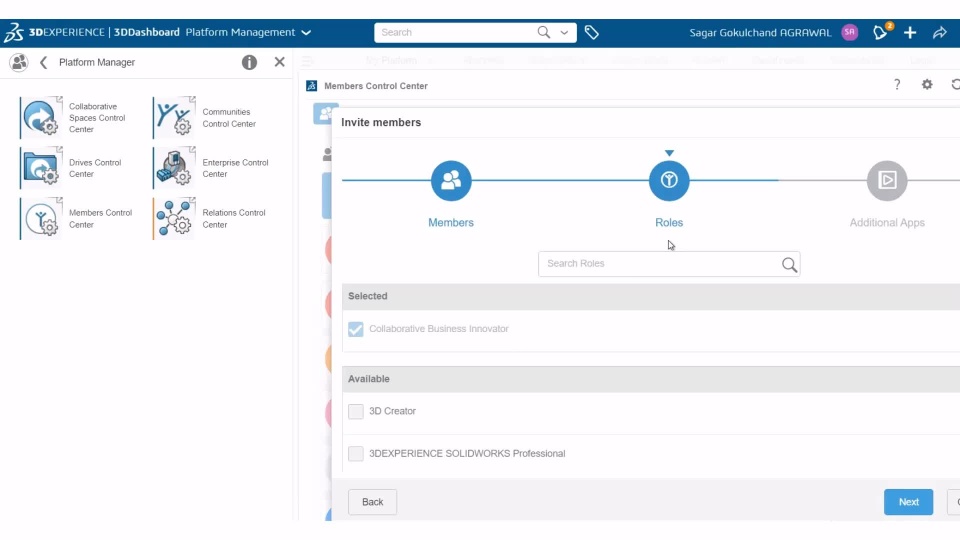Click the tag icon in top bar
Image resolution: width=960 pixels, height=540 pixels.
click(591, 32)
